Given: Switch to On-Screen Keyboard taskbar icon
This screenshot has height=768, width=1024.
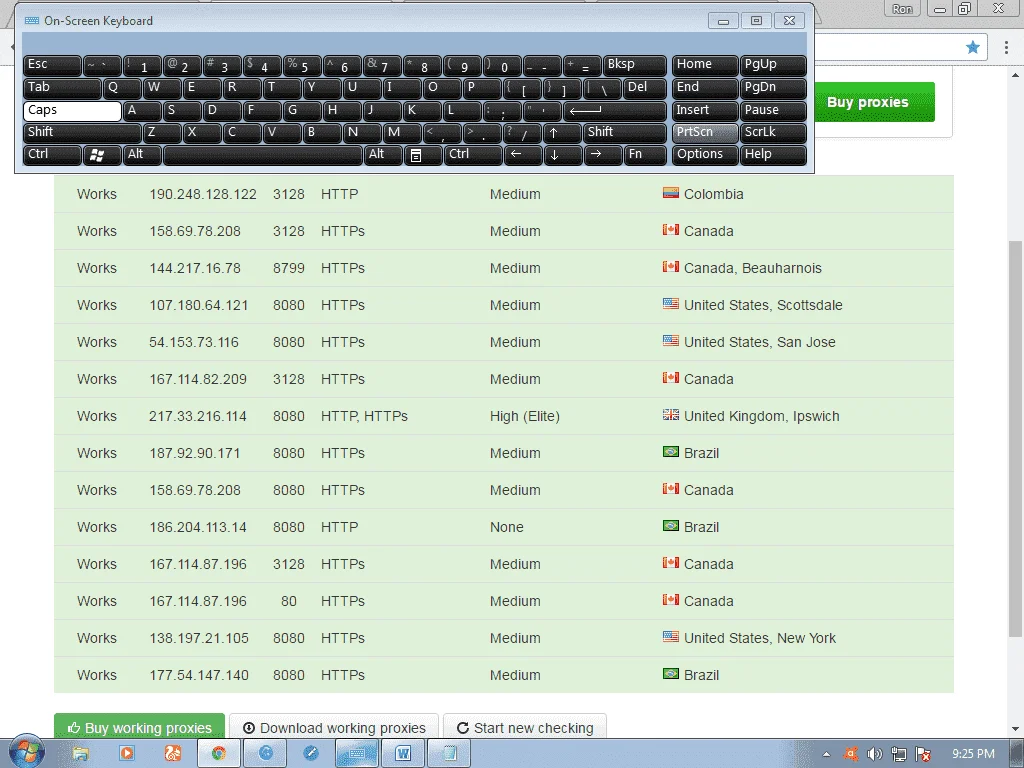Looking at the screenshot, I should 357,754.
